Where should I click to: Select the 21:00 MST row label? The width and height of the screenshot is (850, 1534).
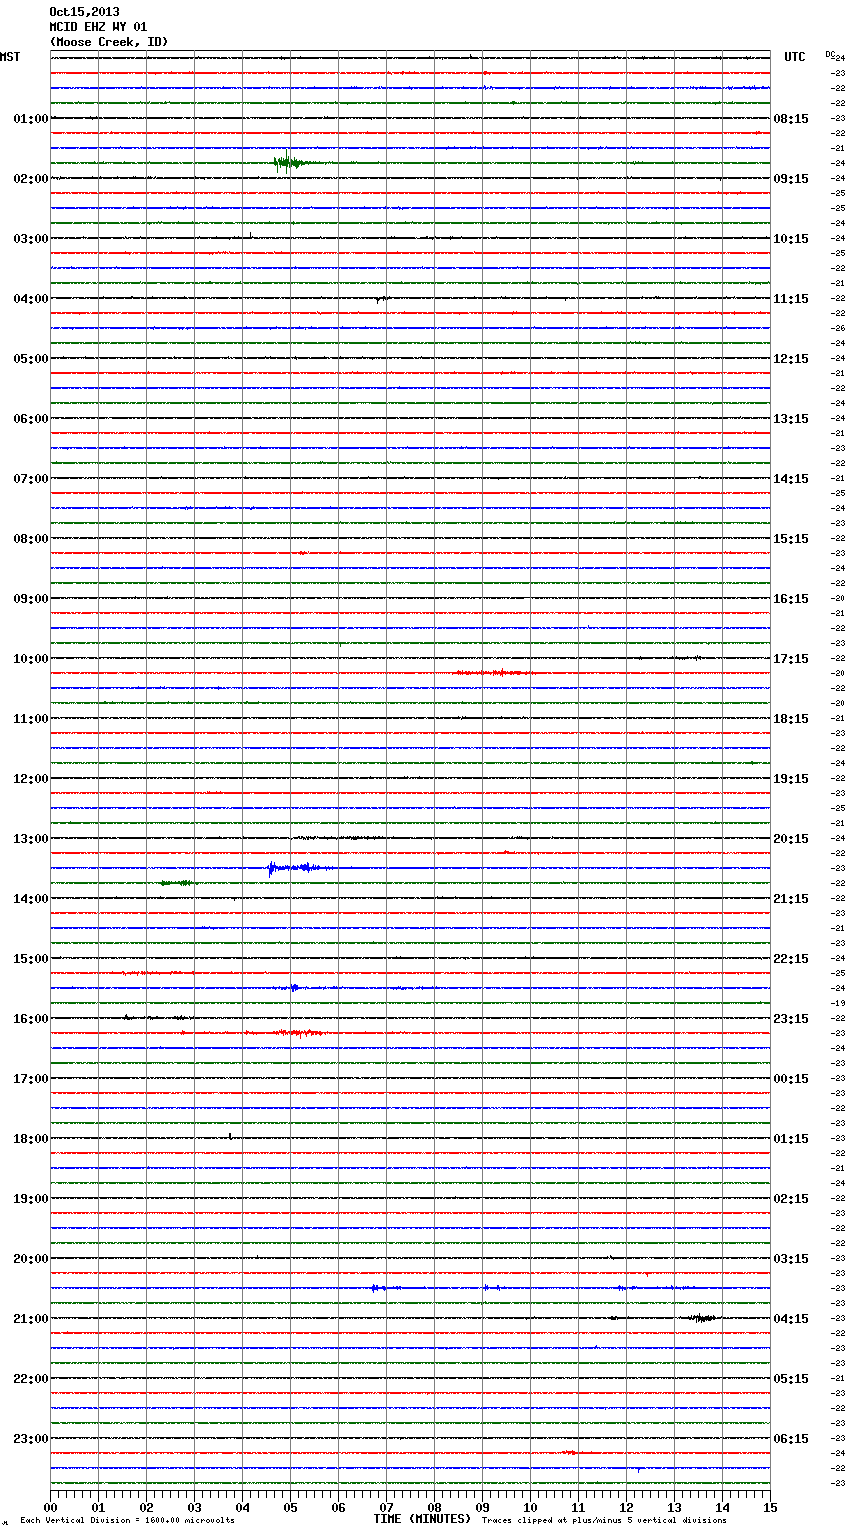31,1319
